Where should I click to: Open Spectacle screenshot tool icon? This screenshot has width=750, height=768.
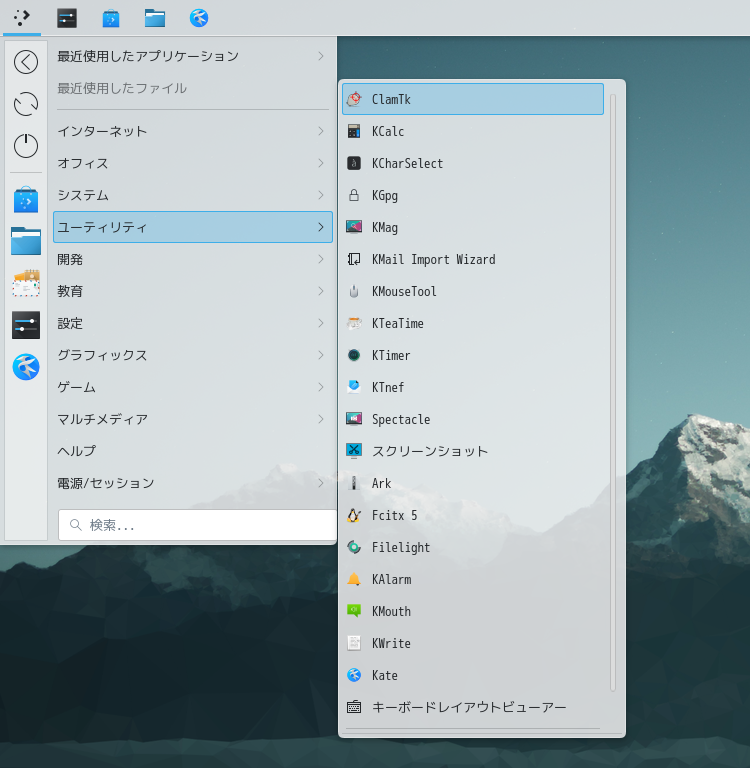[x=353, y=419]
